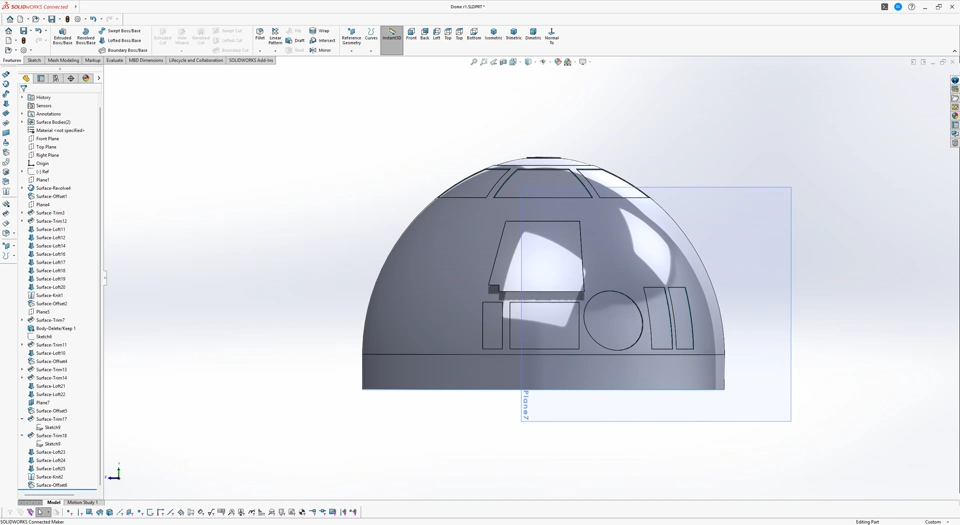Open the FeatureManager design tree tab
Viewport: 960px width, 525px height.
[26, 78]
